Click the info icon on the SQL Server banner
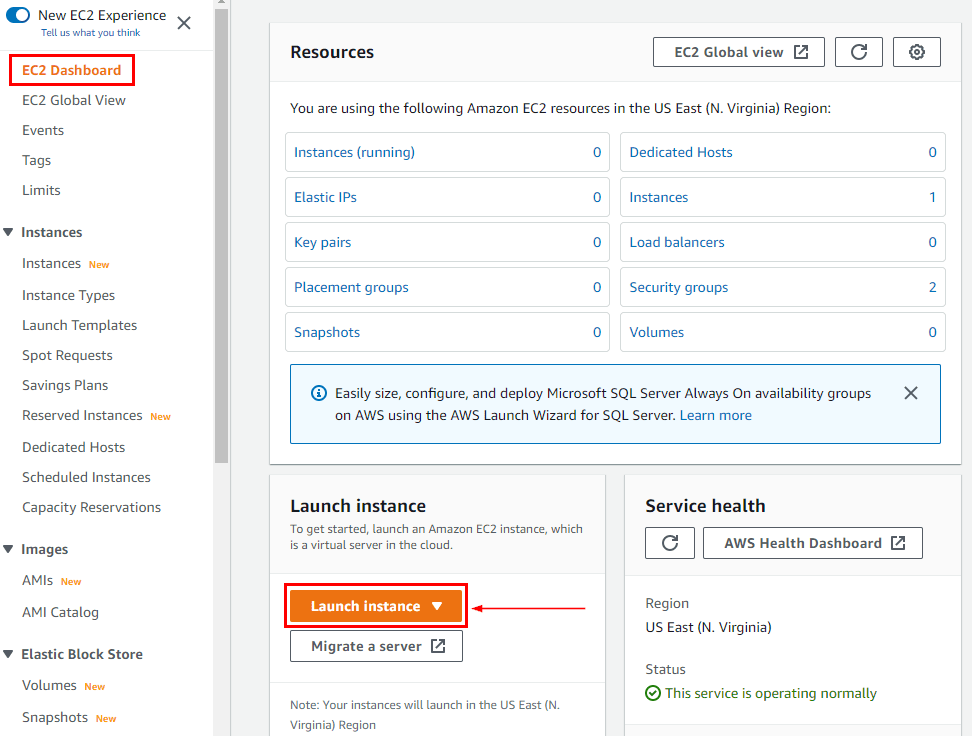 coord(319,393)
